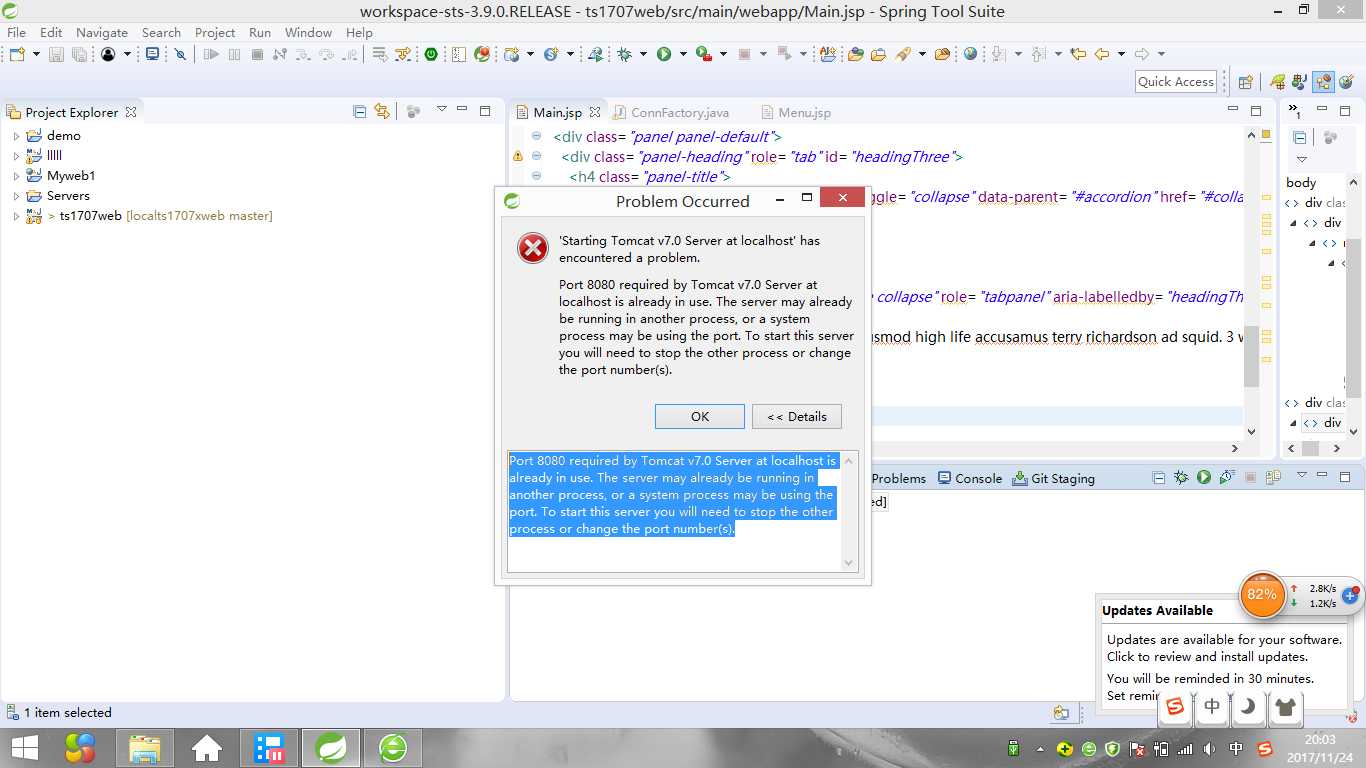Click the green Run toolbar button

pyautogui.click(x=664, y=54)
